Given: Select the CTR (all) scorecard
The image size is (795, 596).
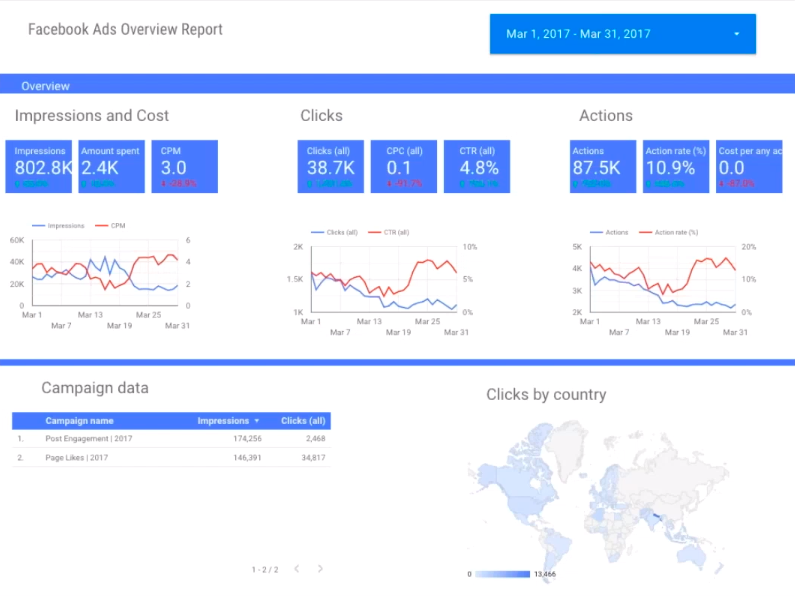Looking at the screenshot, I should coord(477,167).
